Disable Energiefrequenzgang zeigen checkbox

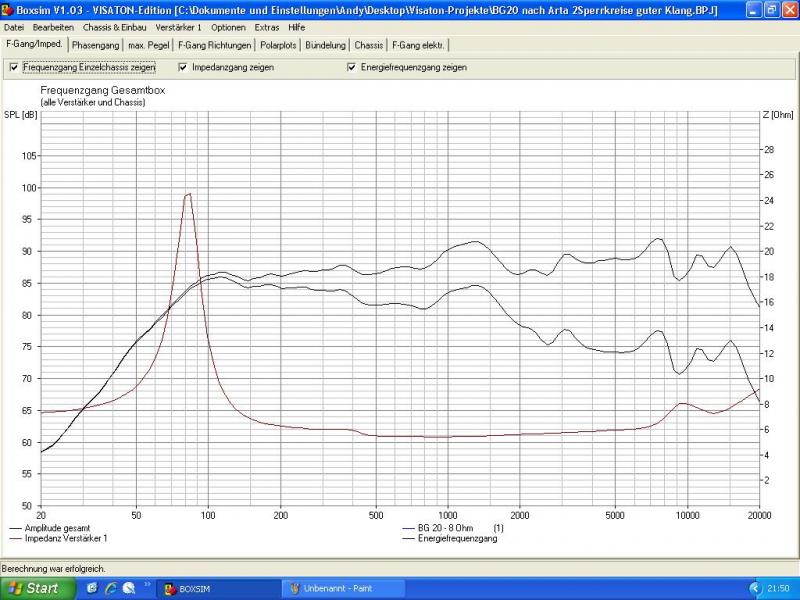coord(352,67)
